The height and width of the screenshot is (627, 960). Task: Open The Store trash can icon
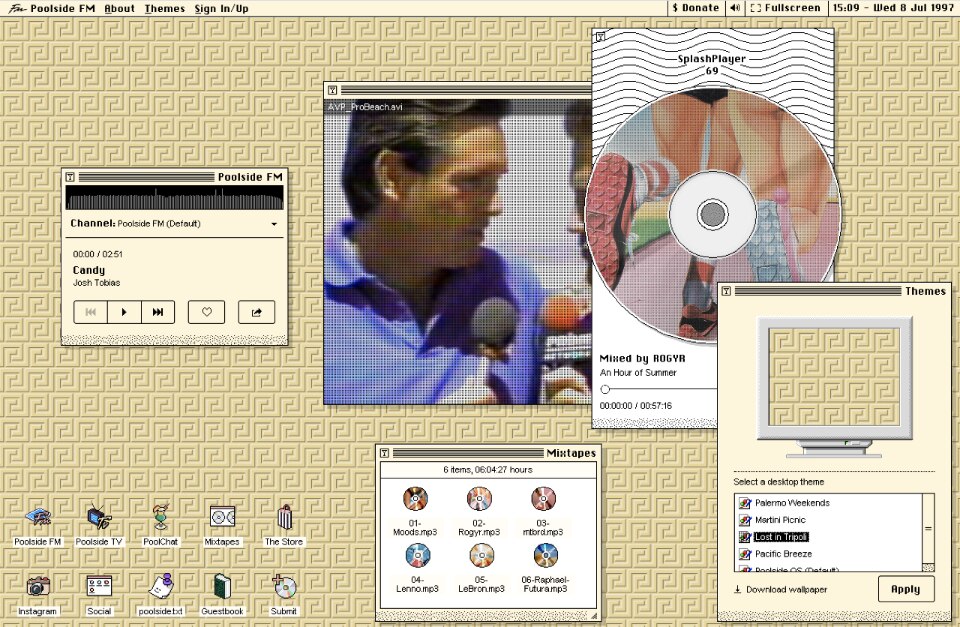[284, 517]
